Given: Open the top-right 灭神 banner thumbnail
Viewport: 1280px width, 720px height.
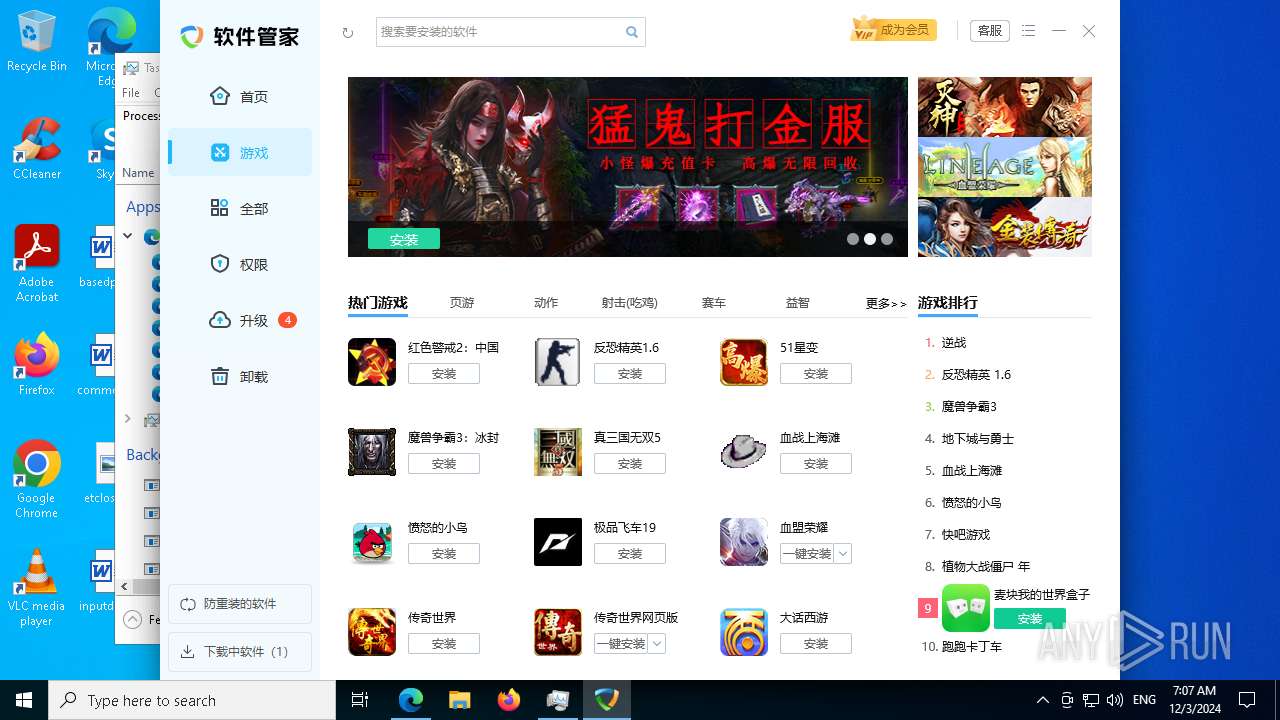Looking at the screenshot, I should pos(1005,107).
